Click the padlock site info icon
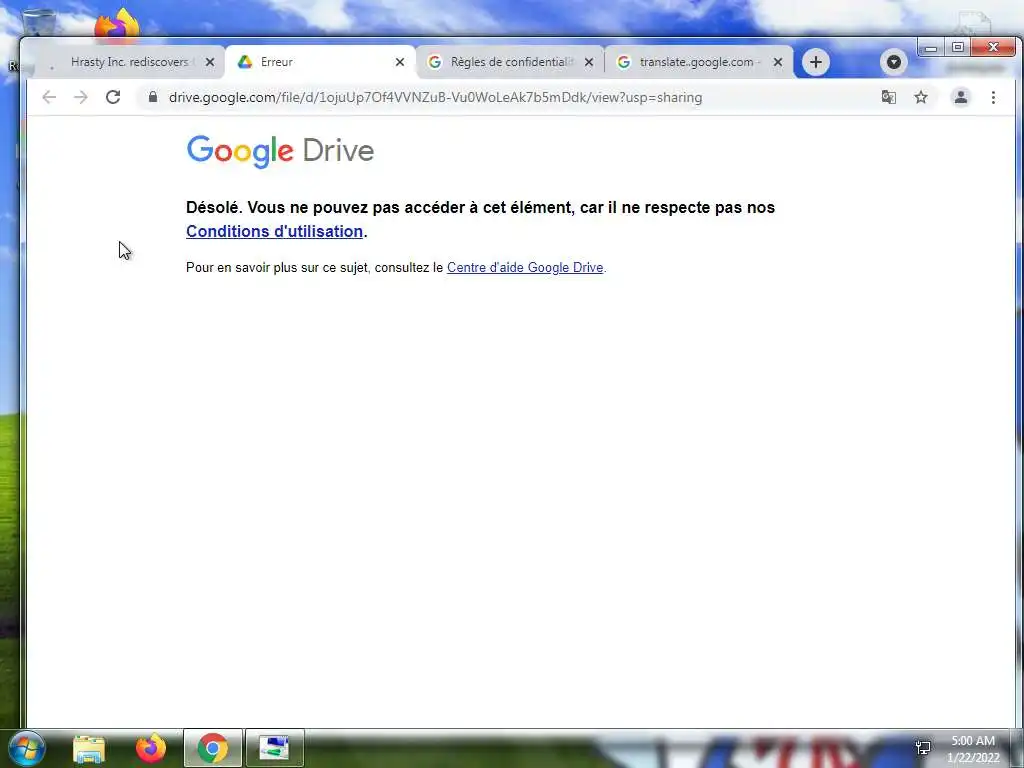 153,97
